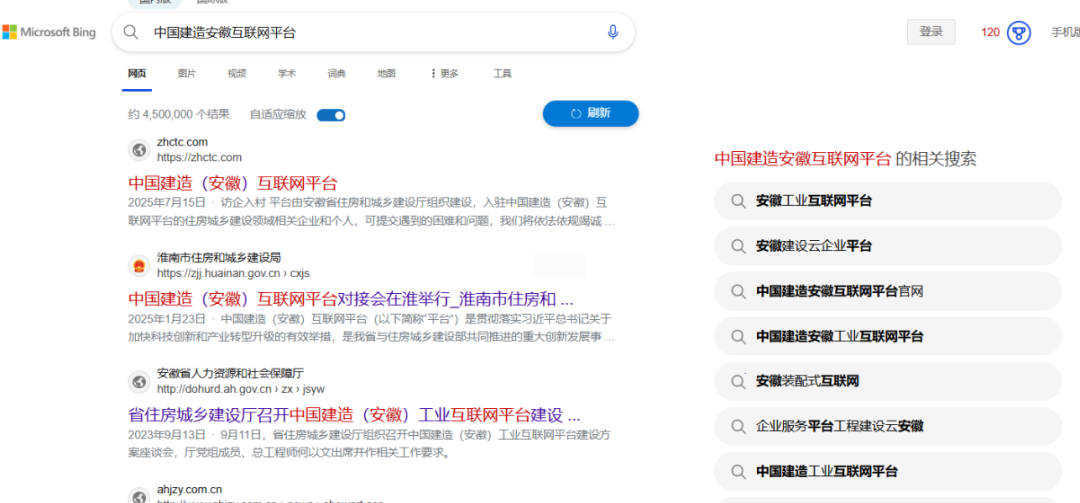Click the https://zhctc.com URL
Viewport: 1080px width, 503px height.
click(x=199, y=157)
